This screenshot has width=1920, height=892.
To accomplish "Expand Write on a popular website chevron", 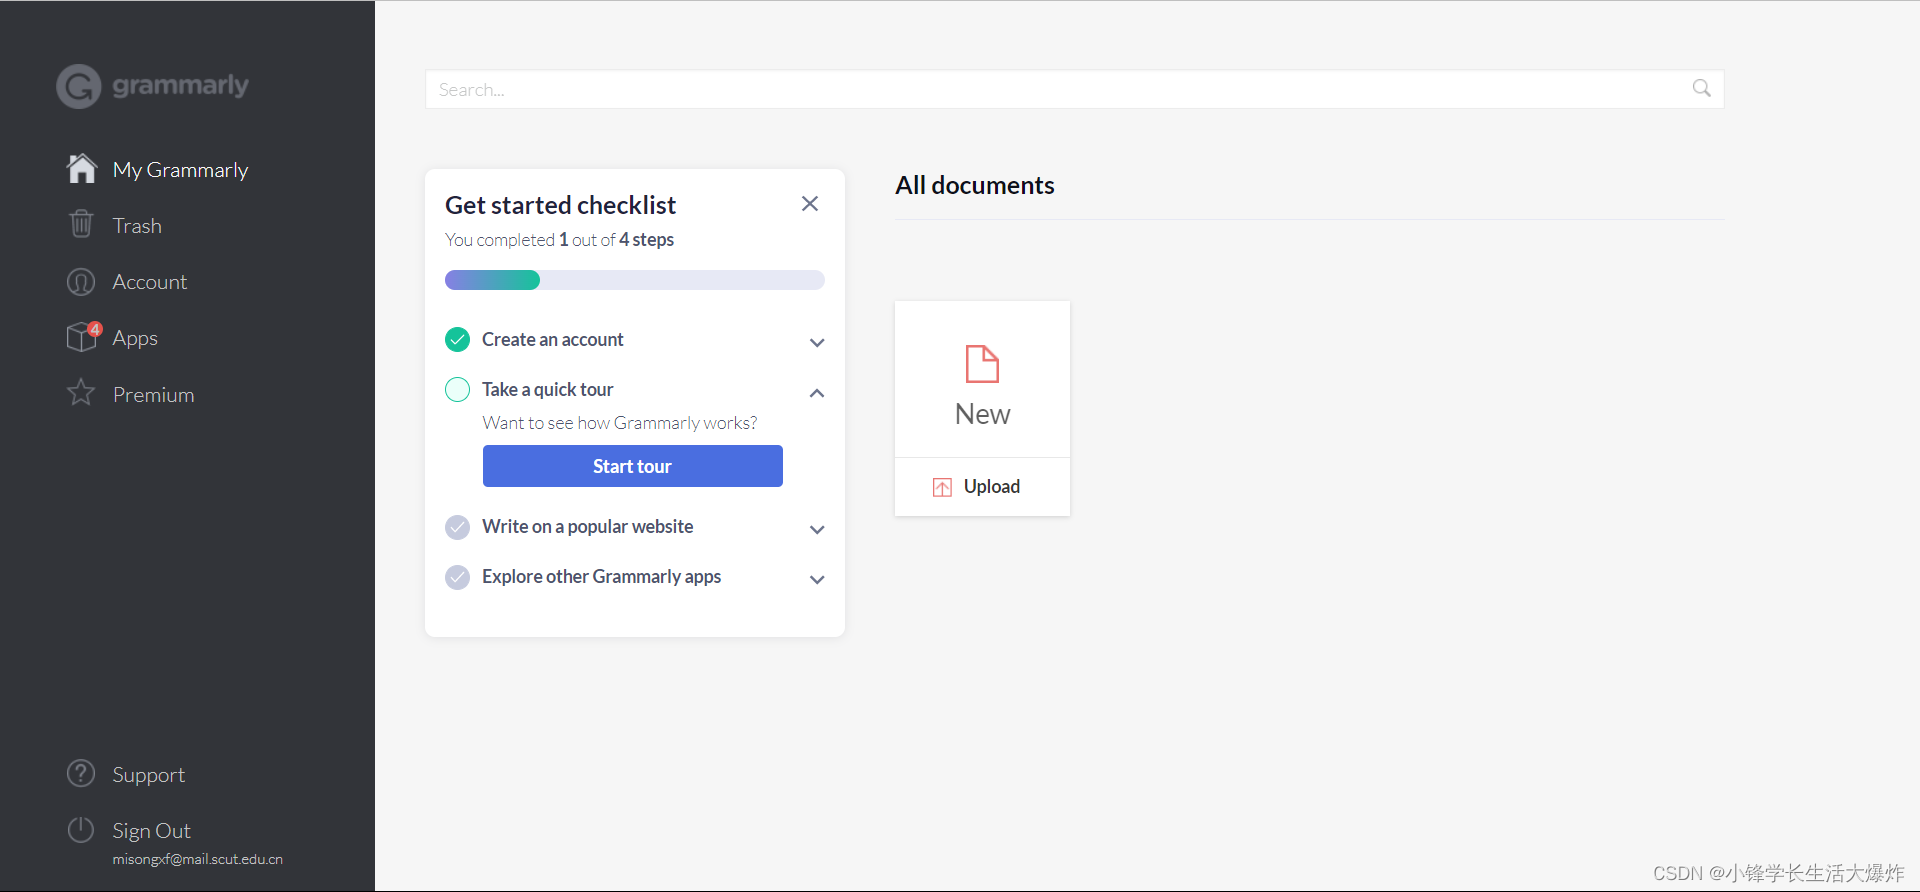I will 817,530.
